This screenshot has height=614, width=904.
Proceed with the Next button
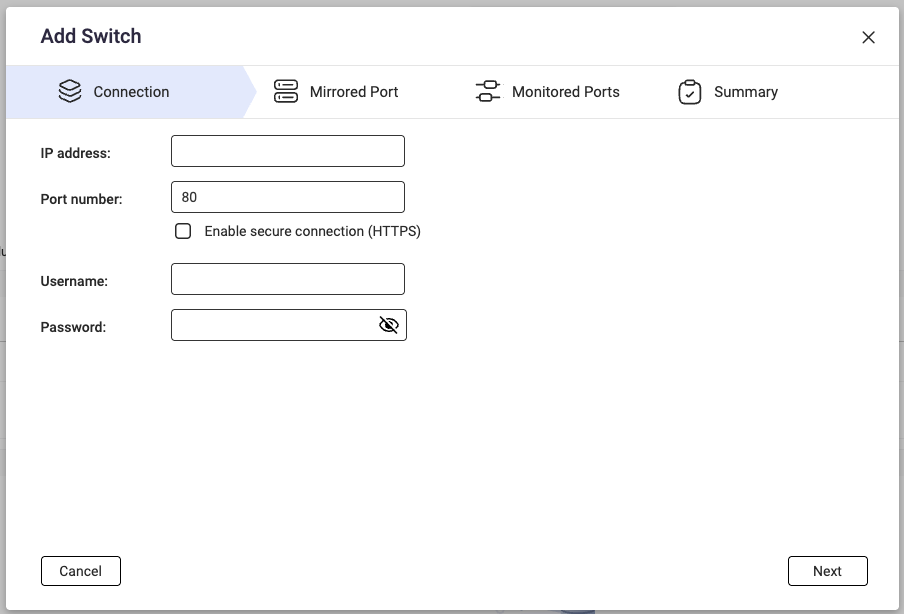tap(827, 571)
